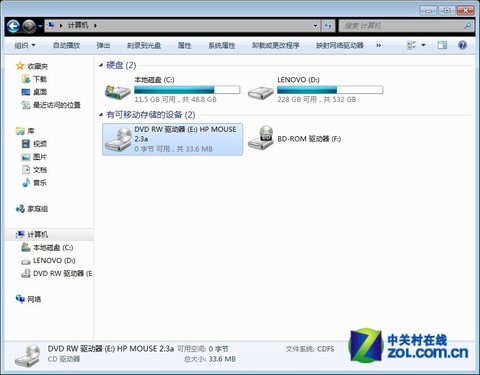
Task: Click 总大小: 33.6 MB in details pane
Action: tap(210, 359)
